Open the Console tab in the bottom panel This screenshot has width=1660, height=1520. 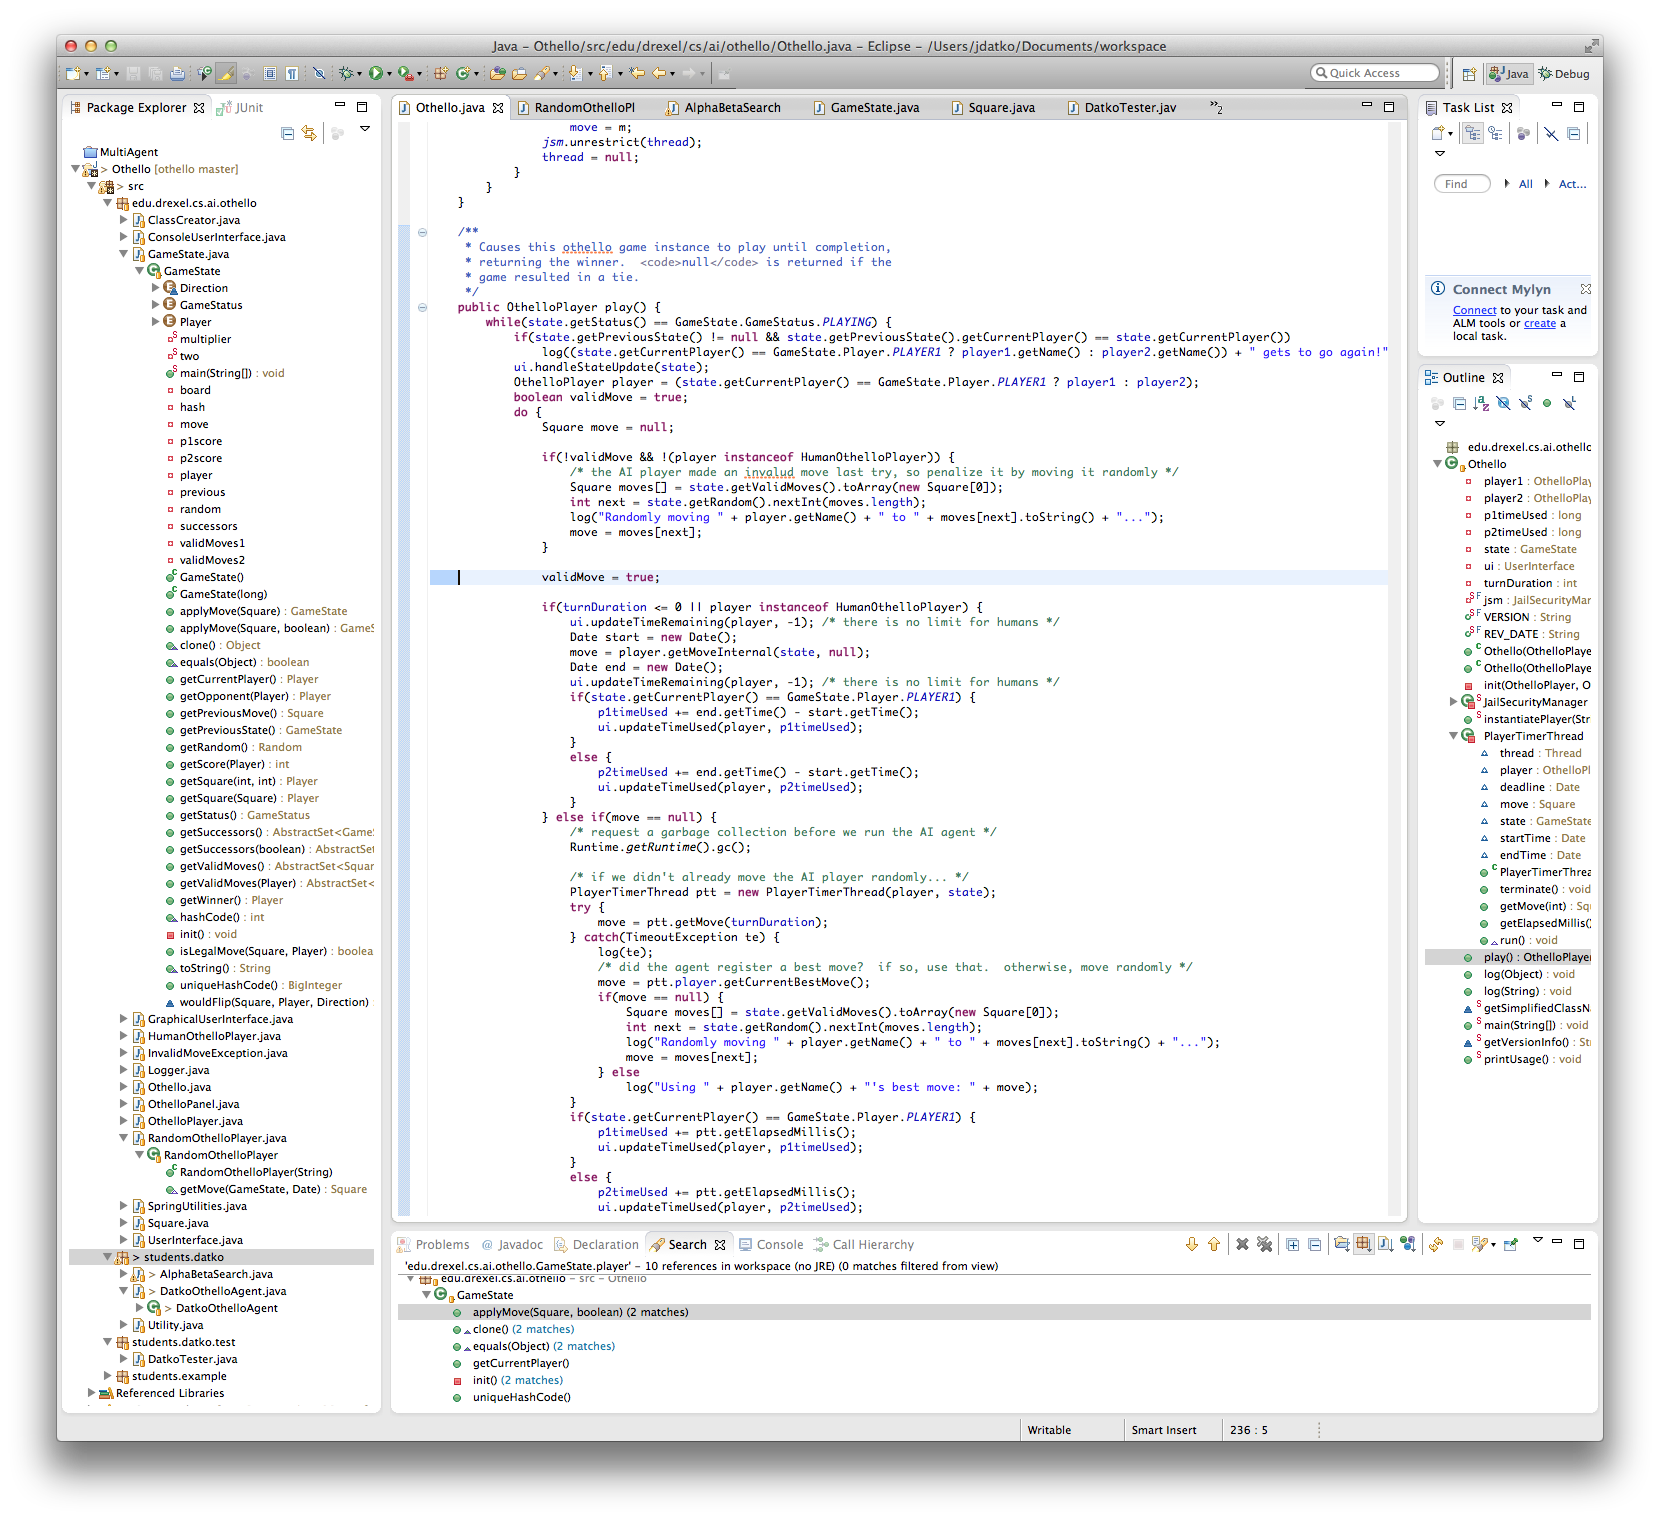(779, 1245)
